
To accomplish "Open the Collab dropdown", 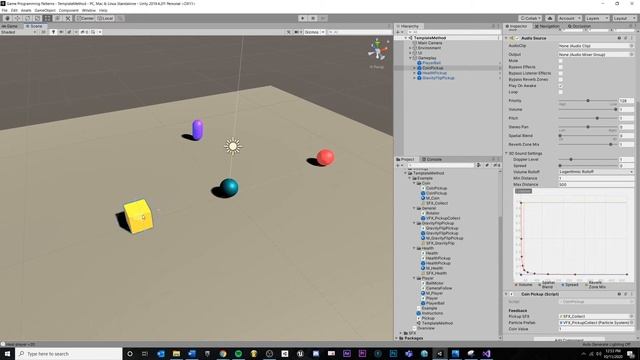I will [x=530, y=18].
